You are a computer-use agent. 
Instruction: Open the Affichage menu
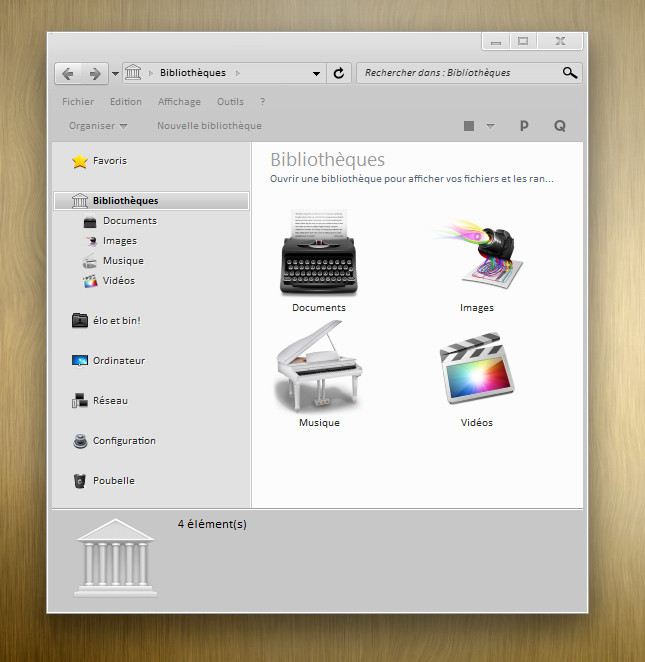(179, 102)
